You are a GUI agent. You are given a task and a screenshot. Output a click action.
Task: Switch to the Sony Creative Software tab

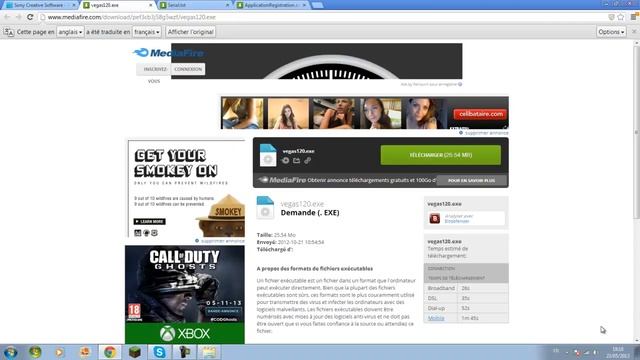tap(39, 5)
